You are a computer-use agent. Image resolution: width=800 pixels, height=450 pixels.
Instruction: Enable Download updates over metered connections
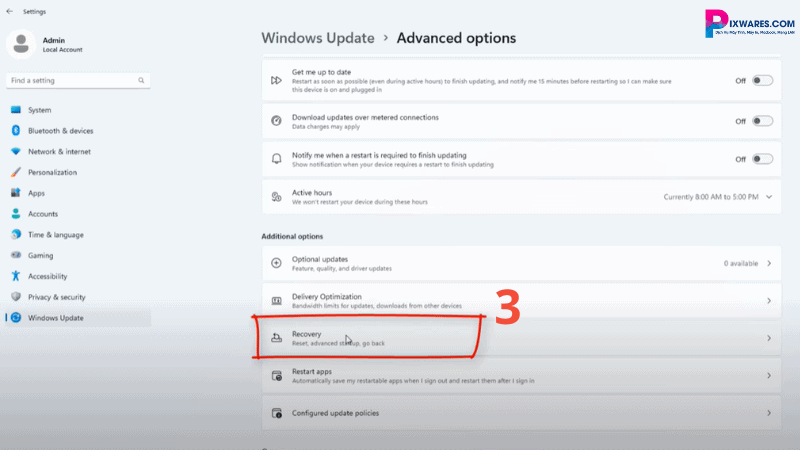(762, 121)
